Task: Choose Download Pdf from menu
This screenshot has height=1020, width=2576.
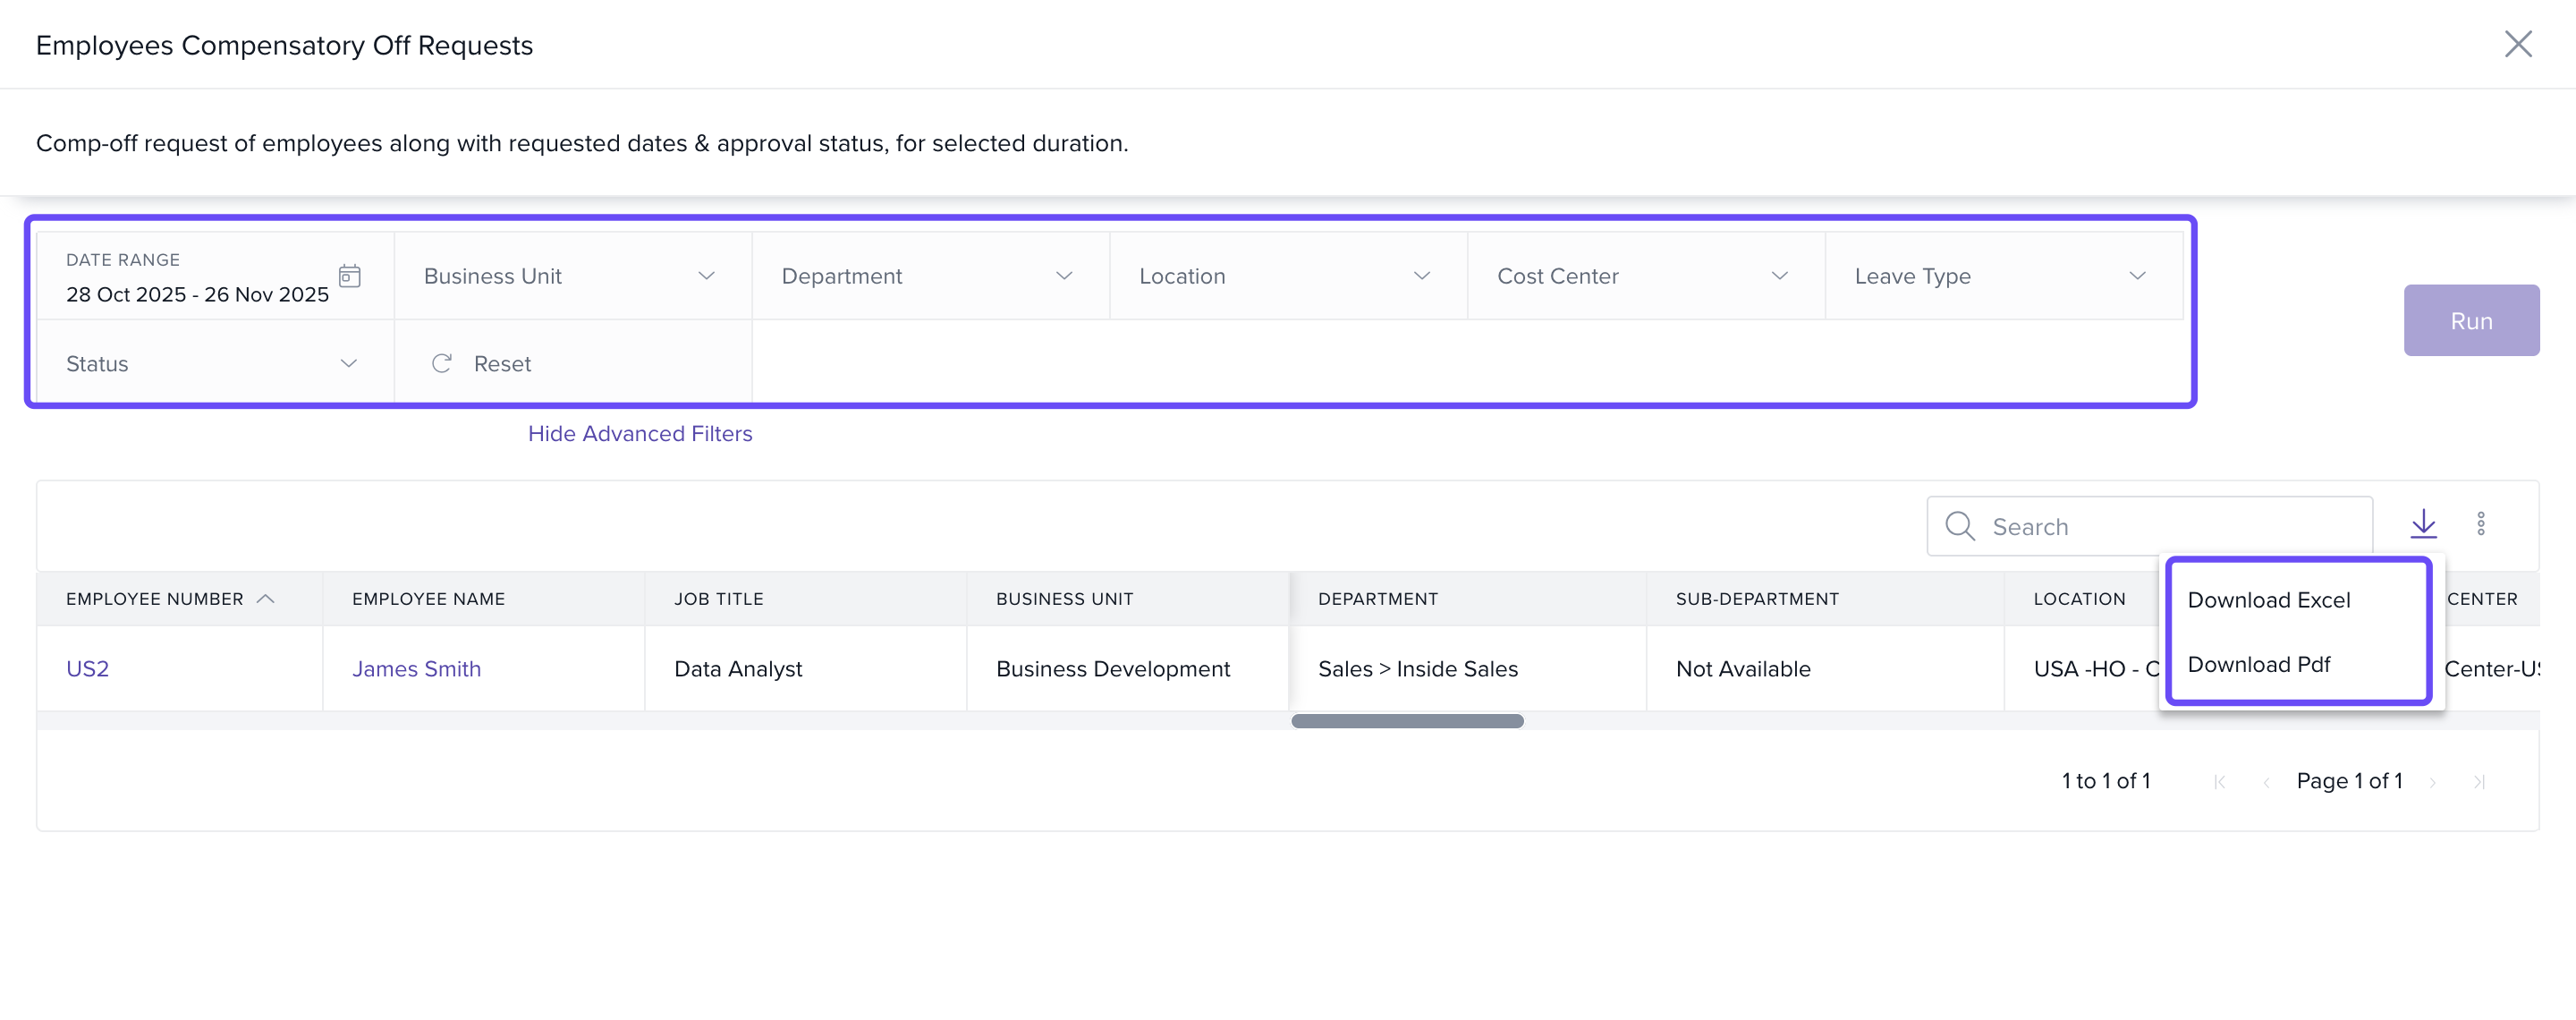Action: click(x=2258, y=665)
